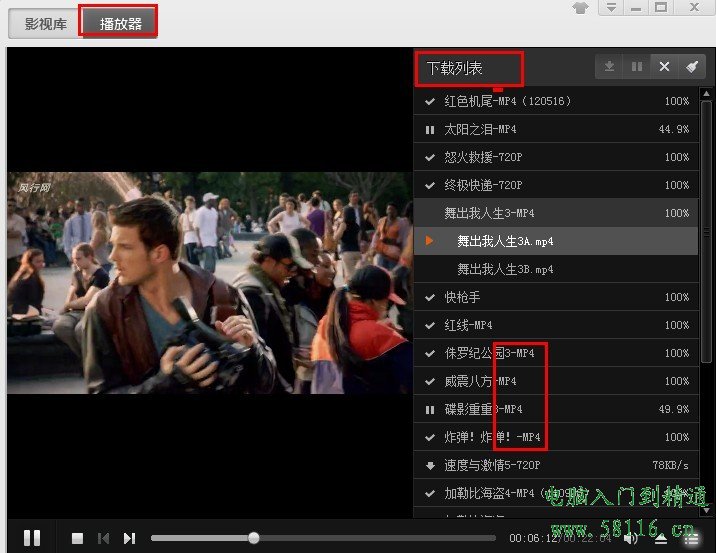Image resolution: width=716 pixels, height=553 pixels.
Task: Open the title bar dropdown menu icon
Action: [x=611, y=7]
